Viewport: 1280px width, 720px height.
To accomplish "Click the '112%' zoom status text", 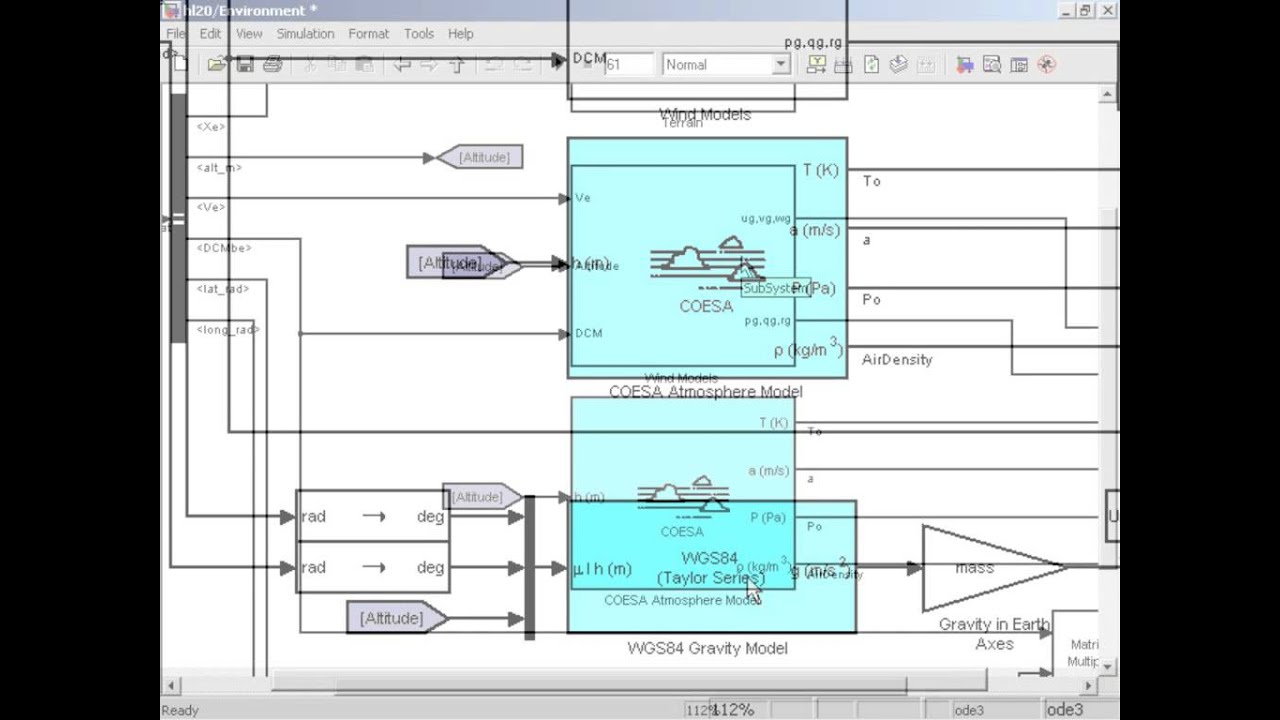I will (732, 710).
